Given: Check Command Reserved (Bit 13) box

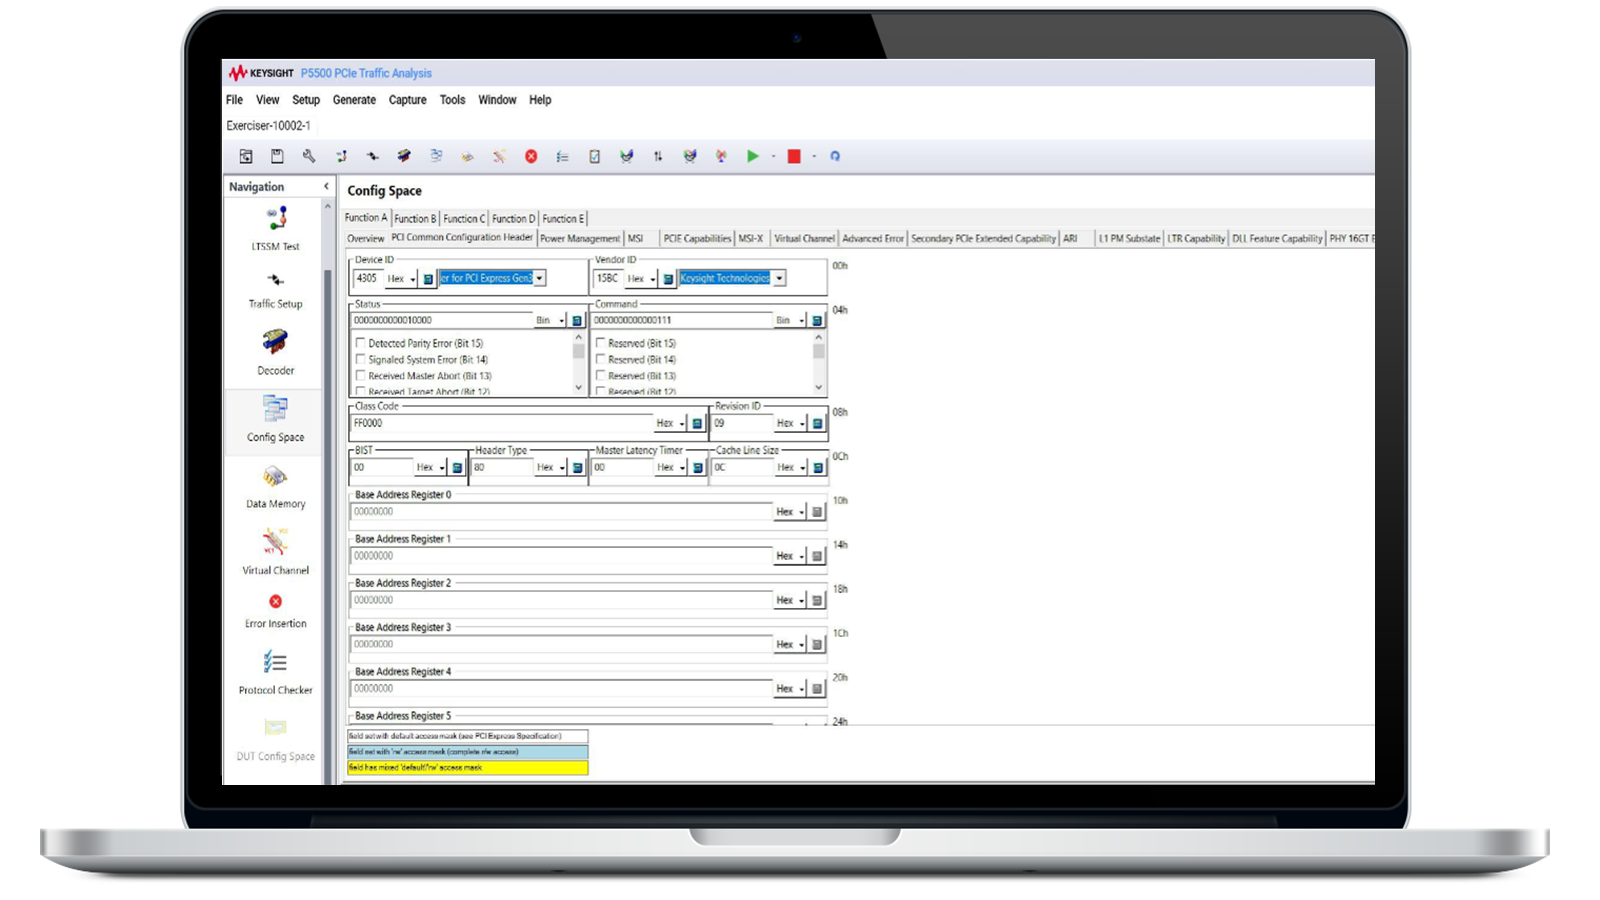Looking at the screenshot, I should [x=601, y=376].
